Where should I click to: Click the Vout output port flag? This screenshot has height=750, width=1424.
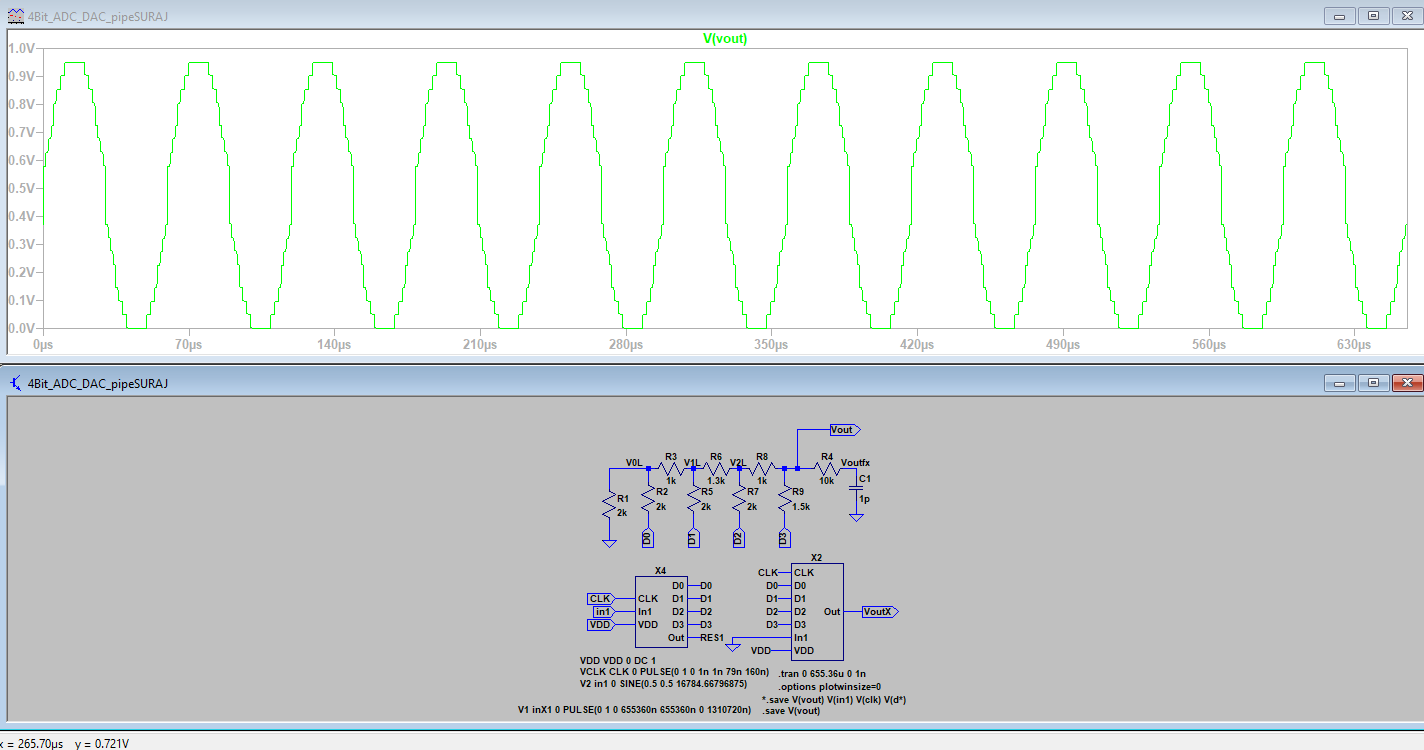(x=844, y=430)
